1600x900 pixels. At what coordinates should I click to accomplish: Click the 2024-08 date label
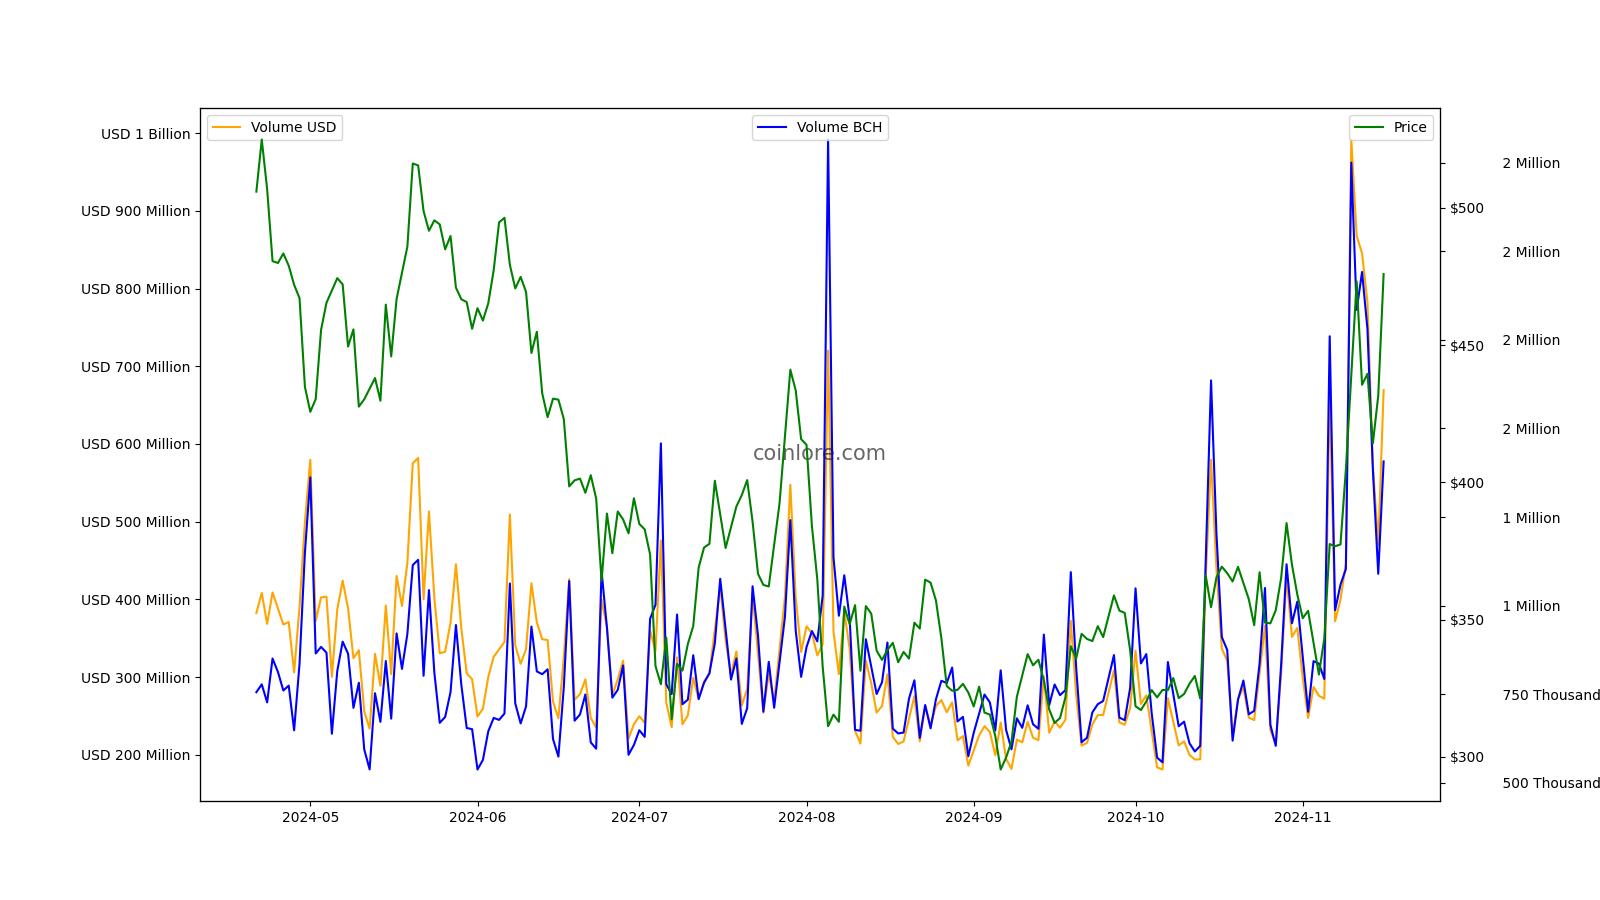tap(806, 817)
